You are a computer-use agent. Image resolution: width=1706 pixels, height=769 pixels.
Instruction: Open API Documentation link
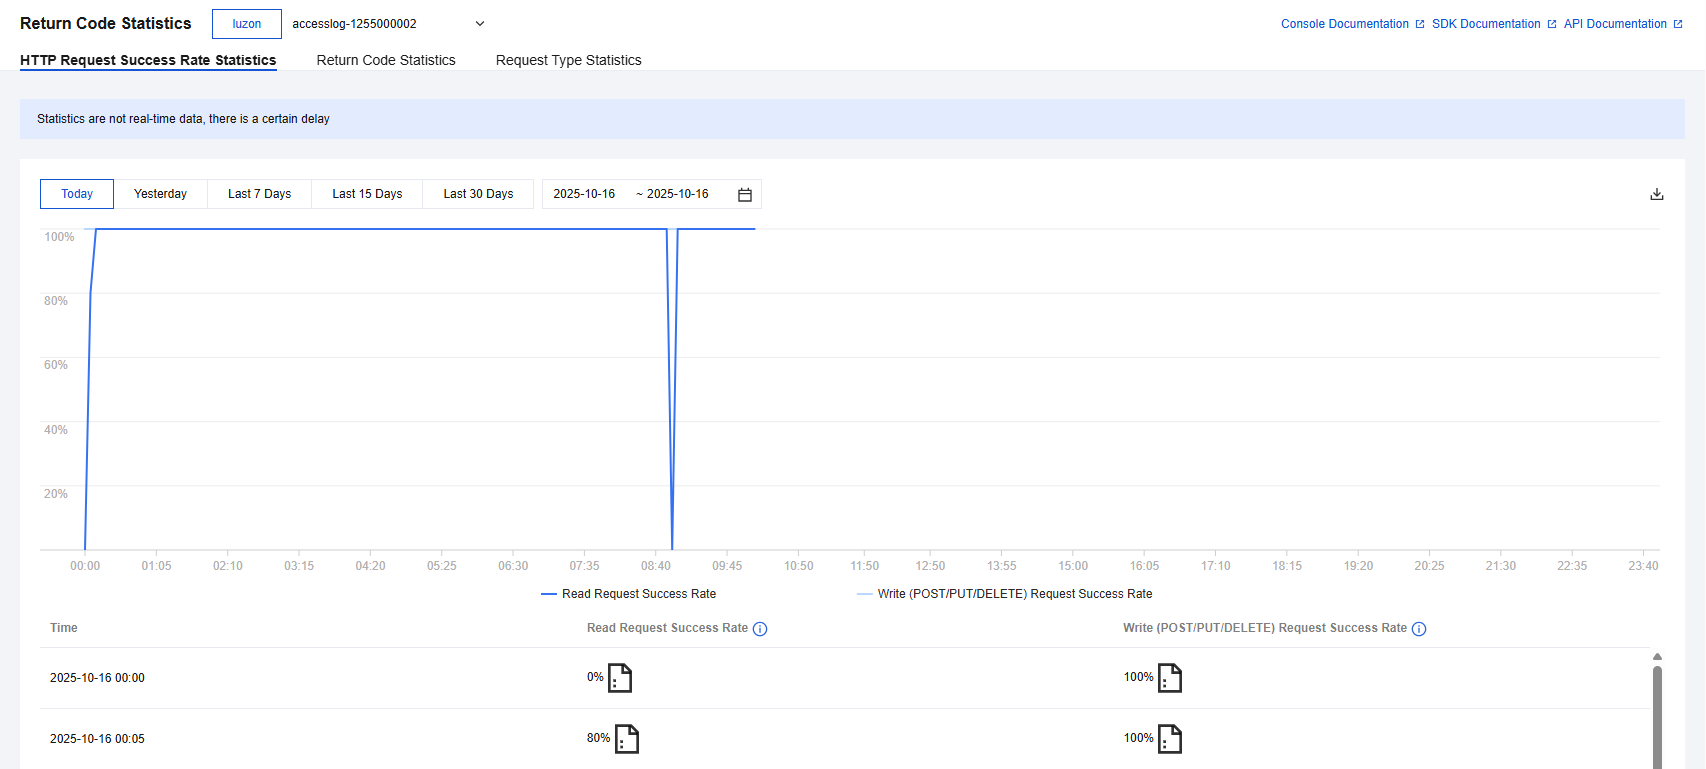(1615, 24)
